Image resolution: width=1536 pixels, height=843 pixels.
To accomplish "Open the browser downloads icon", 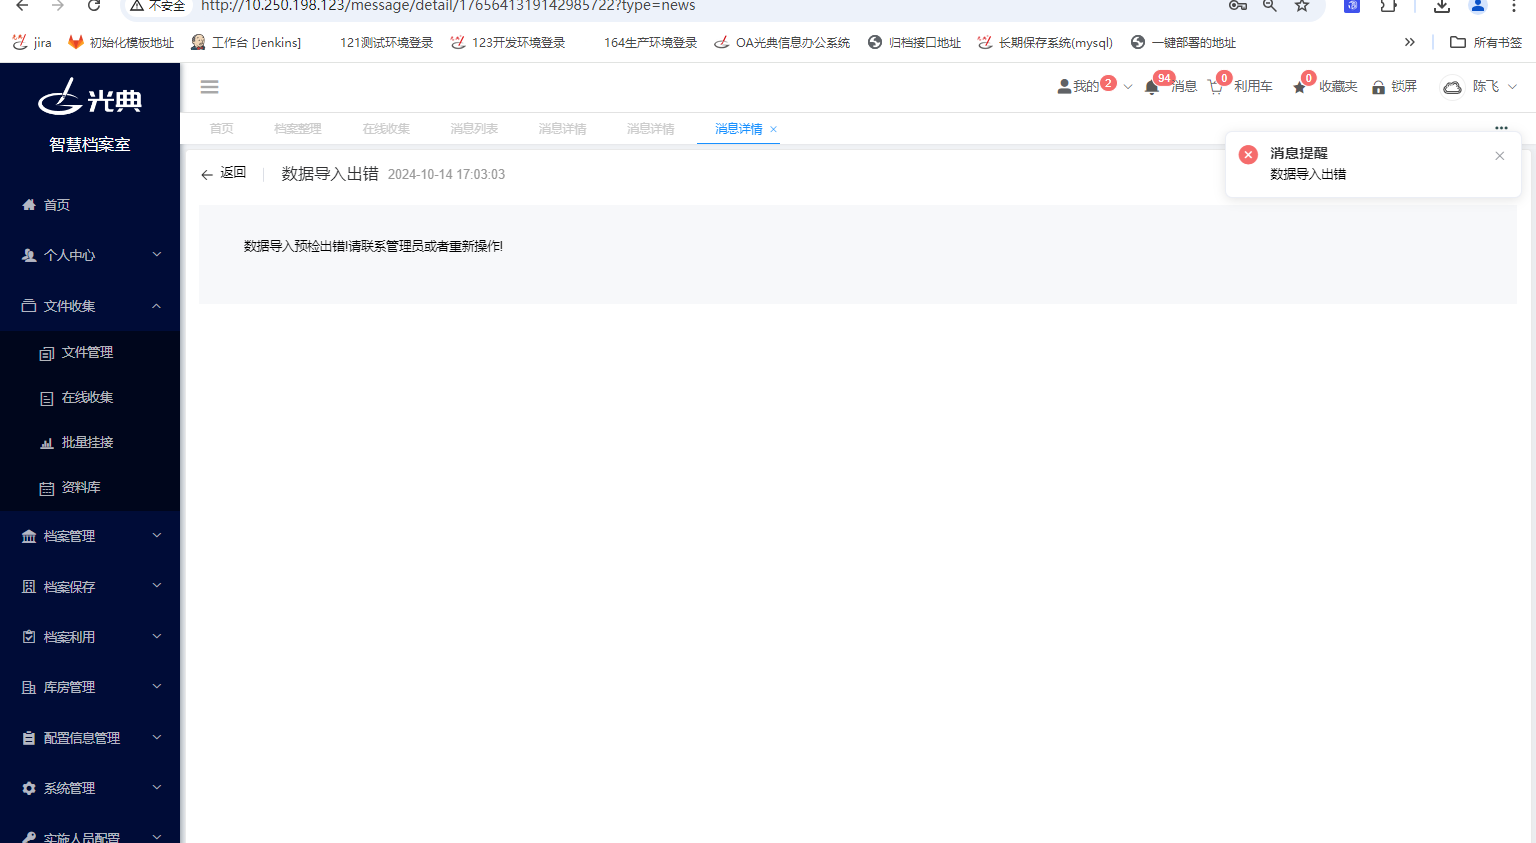I will click(1442, 6).
